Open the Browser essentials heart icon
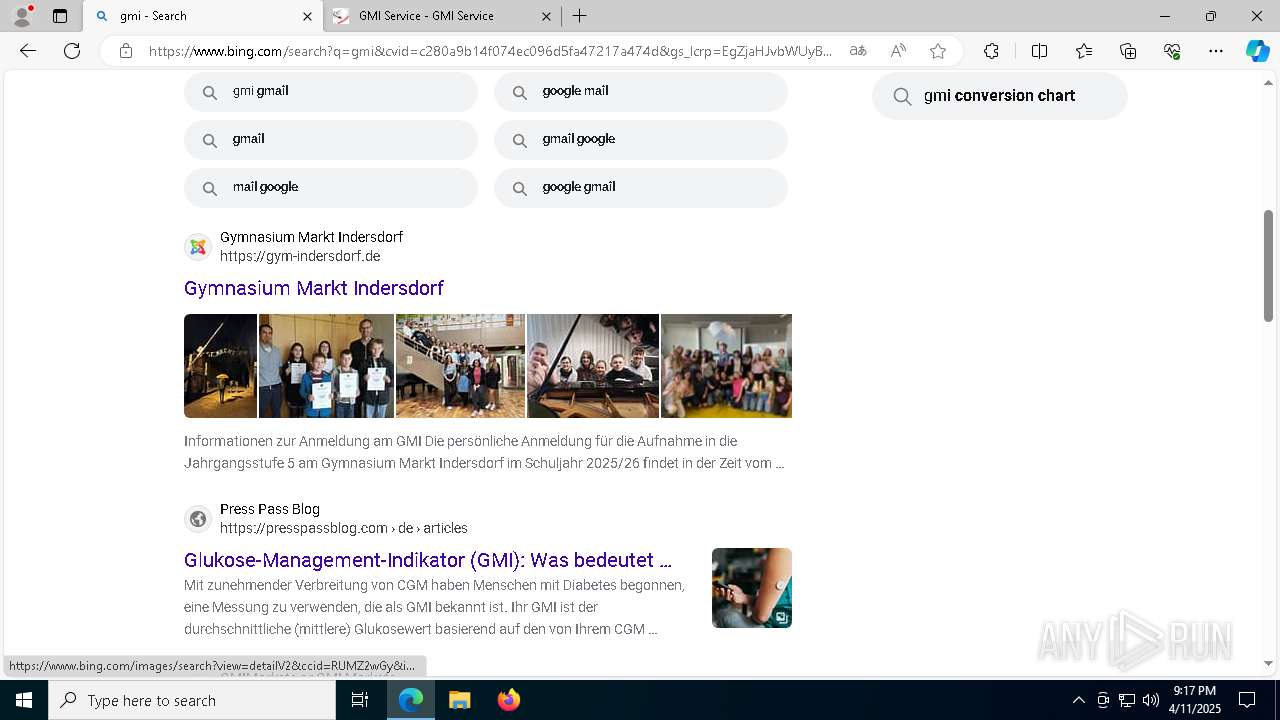This screenshot has height=720, width=1280. (1172, 51)
